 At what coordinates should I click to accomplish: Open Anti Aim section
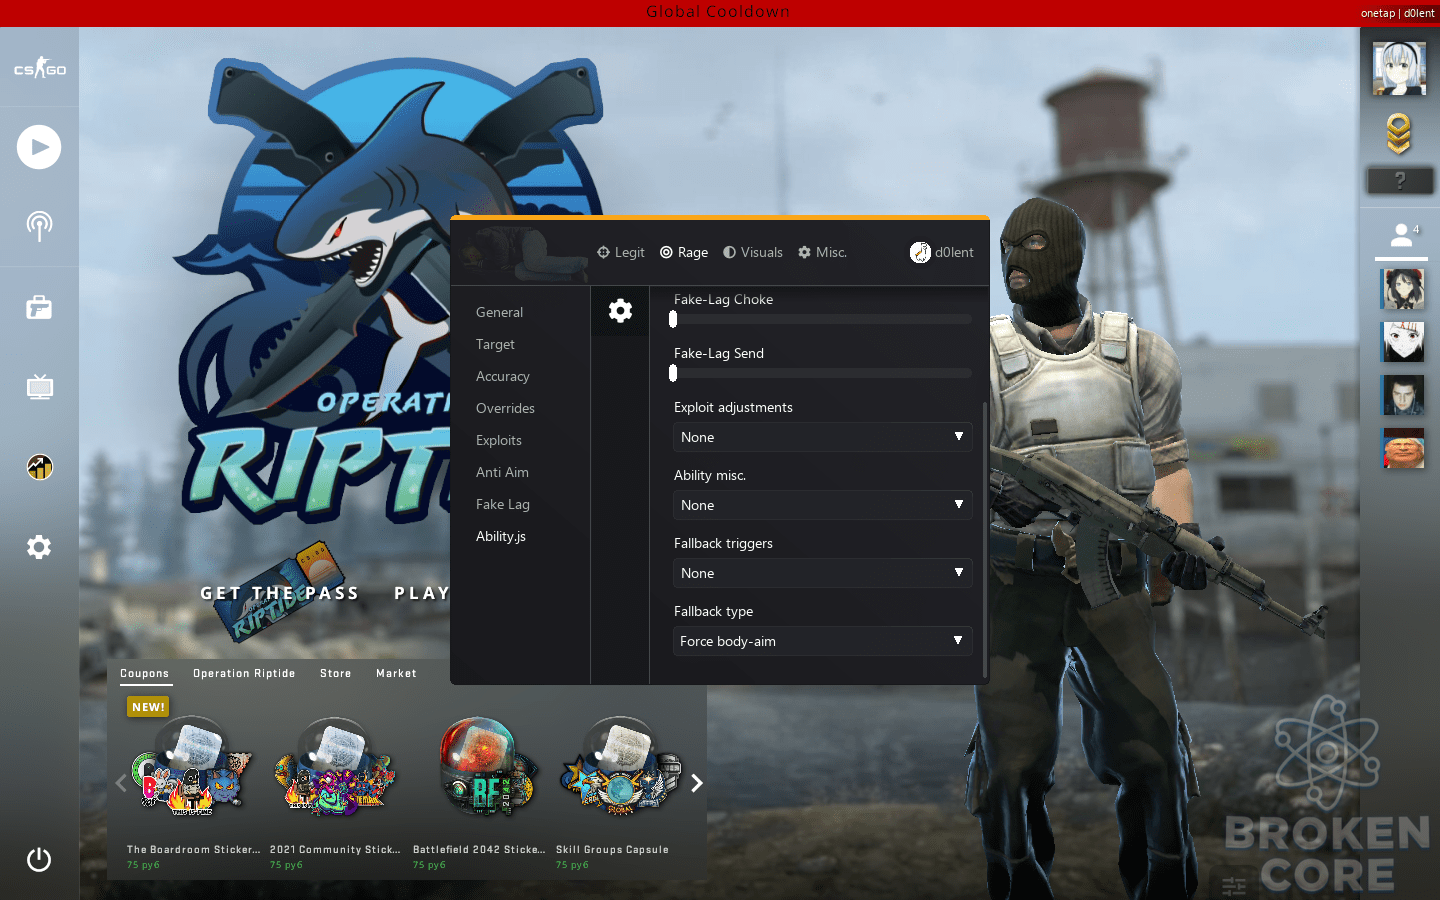502,472
